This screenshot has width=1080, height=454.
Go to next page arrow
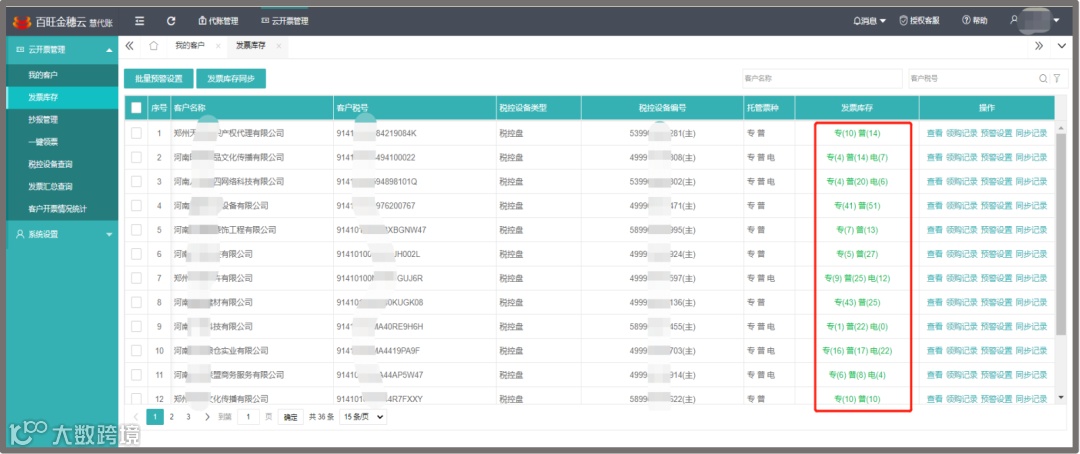(x=207, y=417)
